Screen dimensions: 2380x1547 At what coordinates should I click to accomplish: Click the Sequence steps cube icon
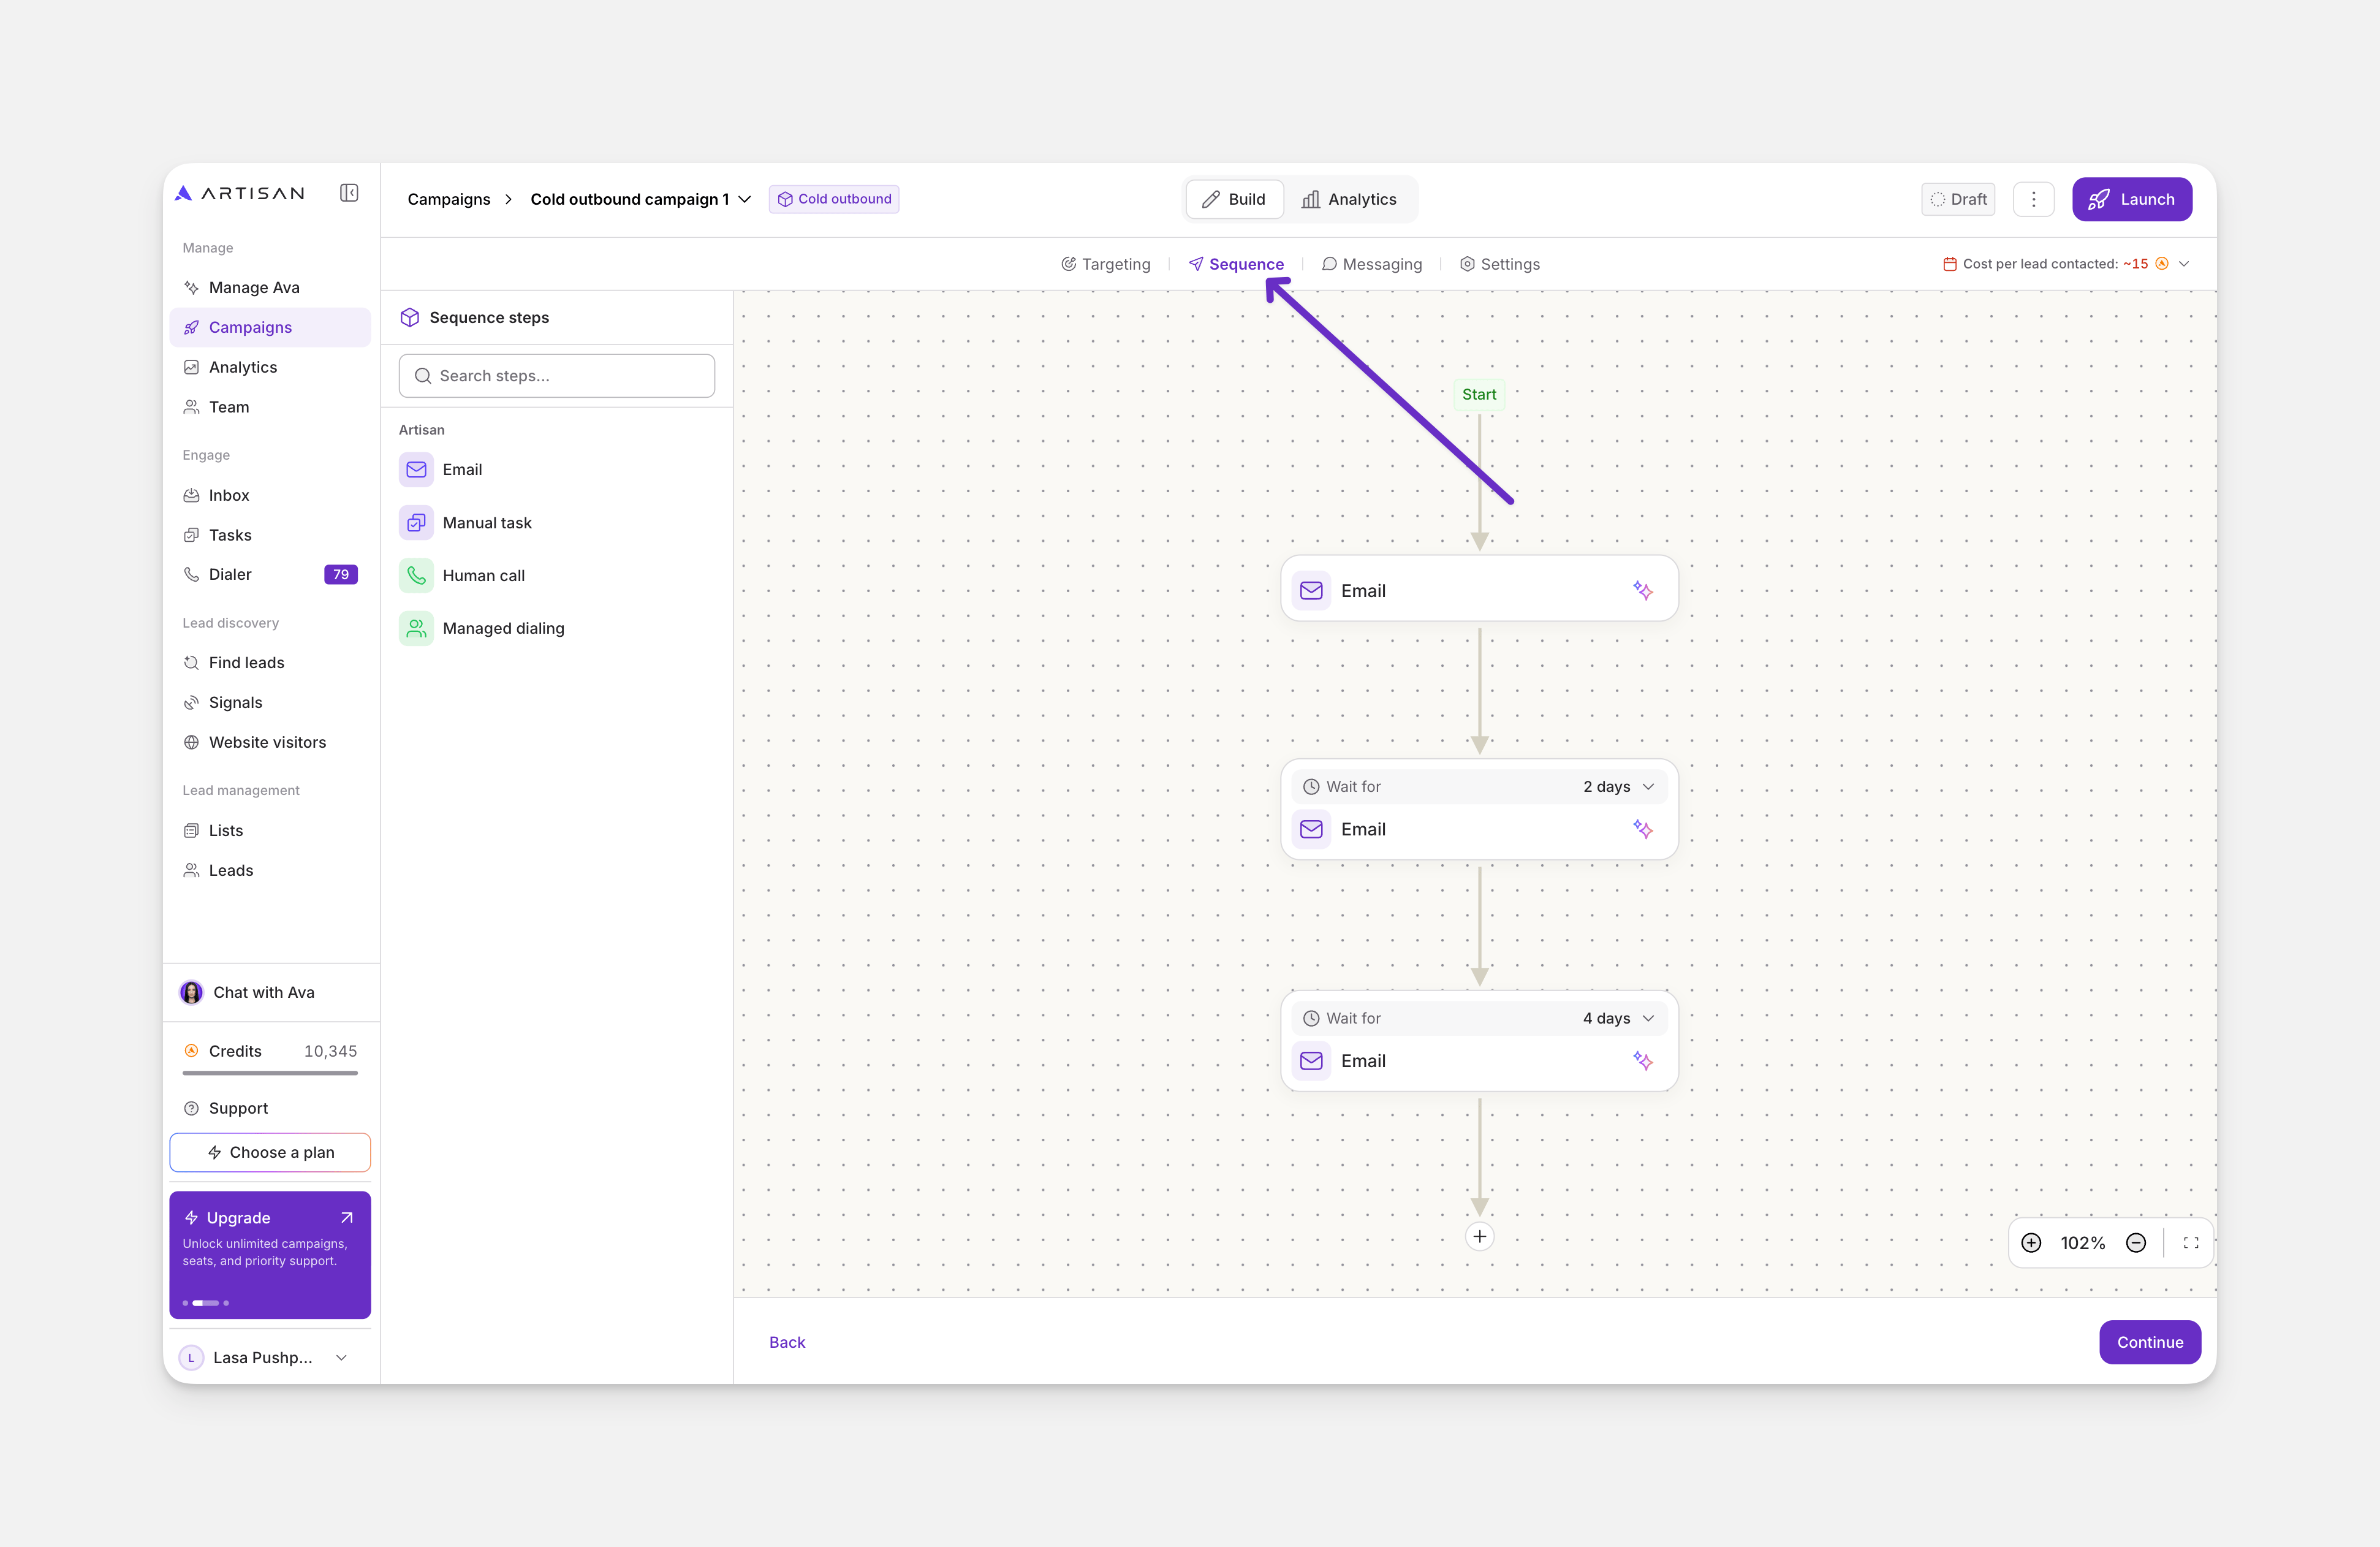coord(410,318)
